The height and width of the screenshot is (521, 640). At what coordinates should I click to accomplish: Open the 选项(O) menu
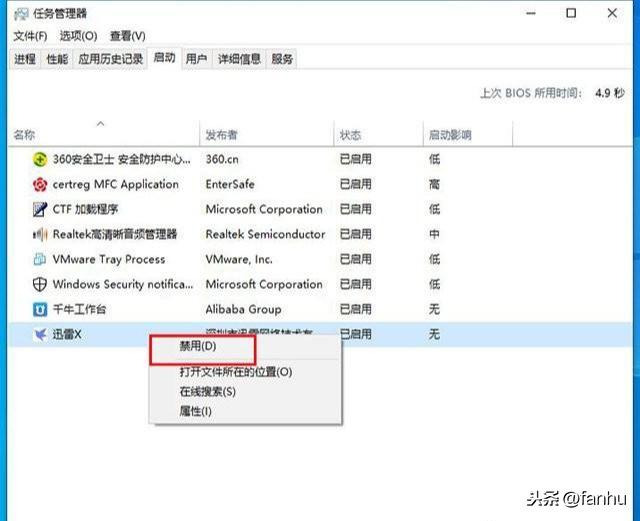point(78,36)
